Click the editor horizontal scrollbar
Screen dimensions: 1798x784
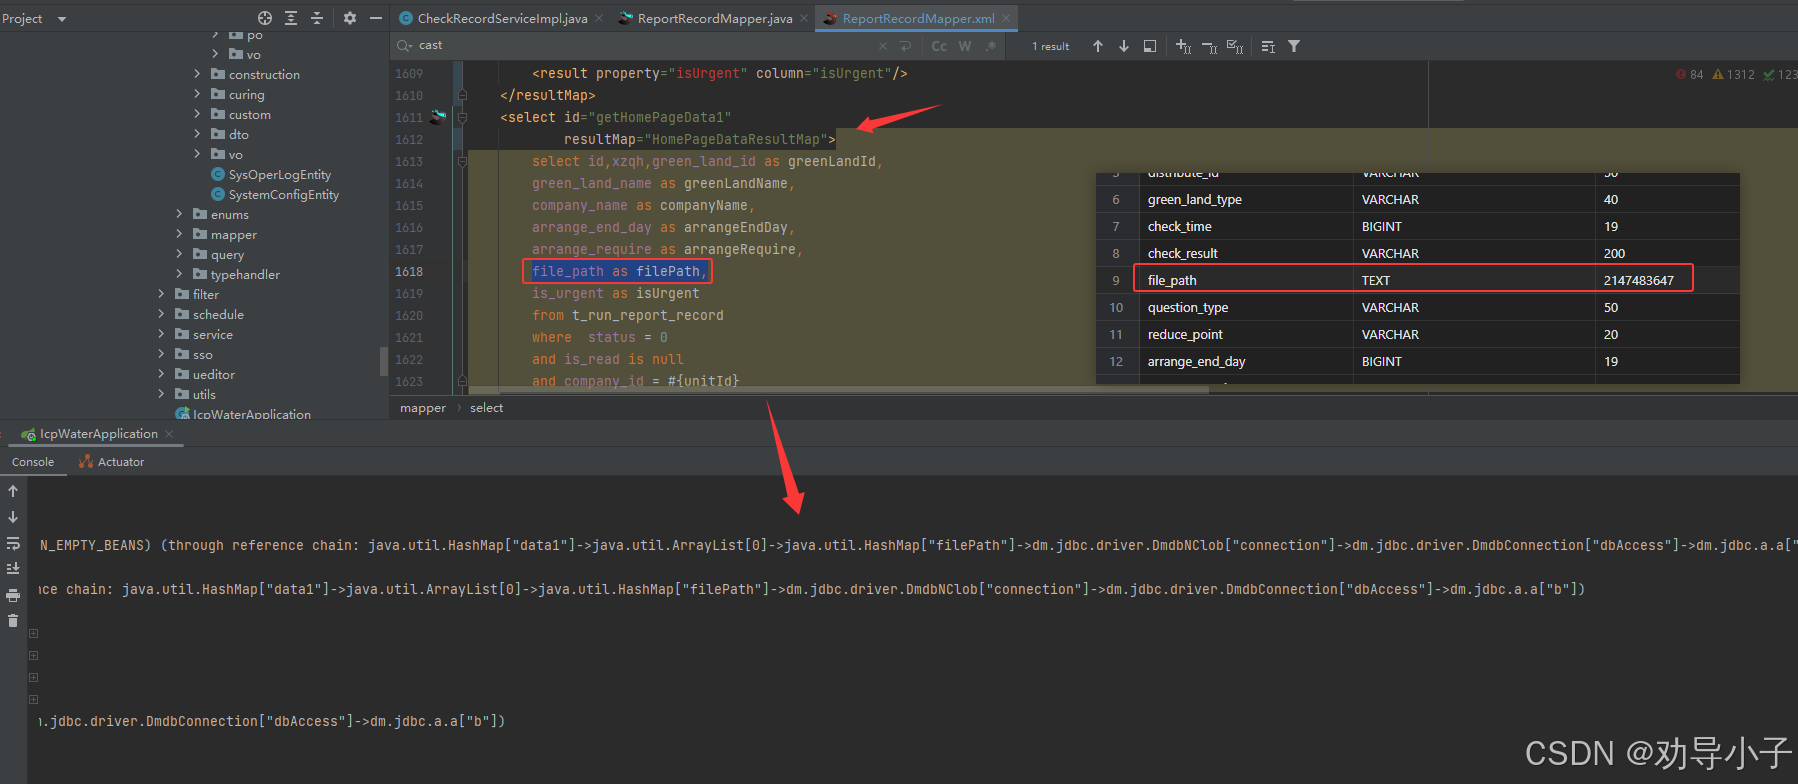click(838, 391)
